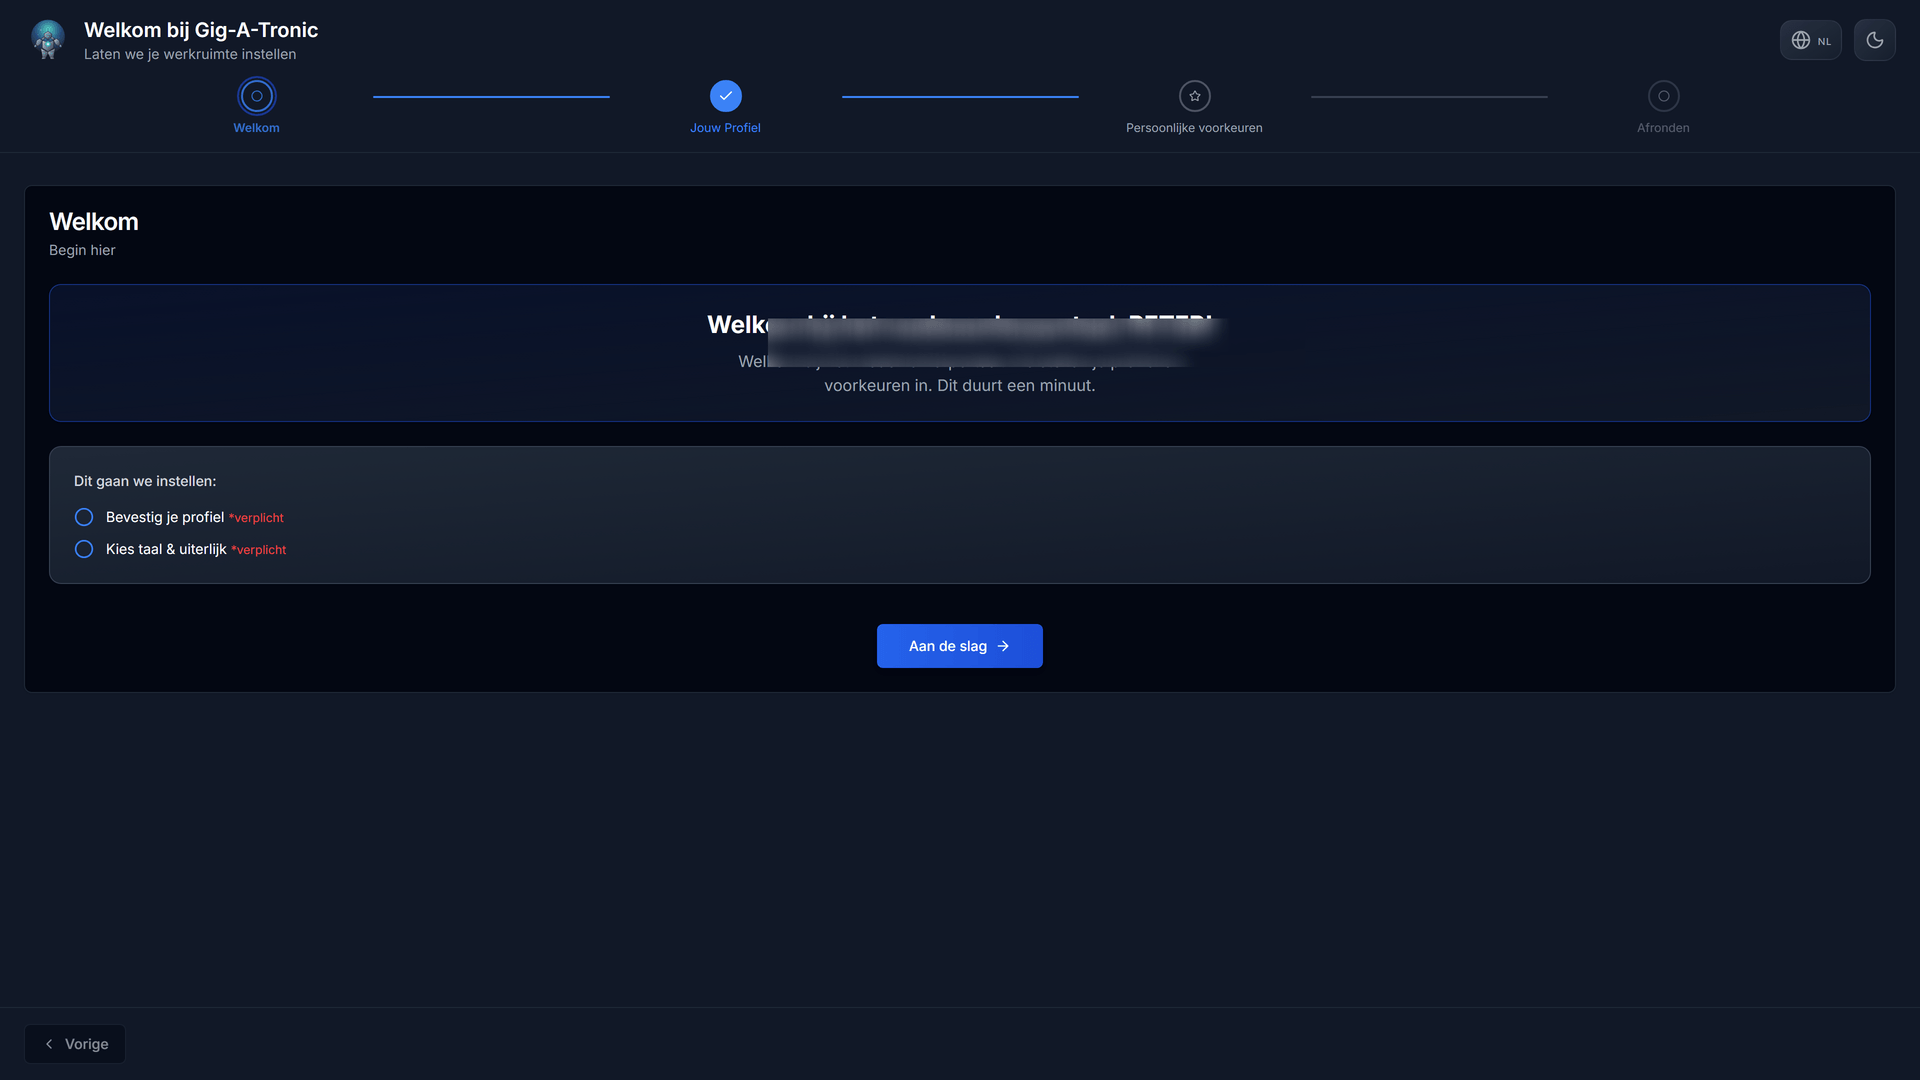Click the Afronden step label
The width and height of the screenshot is (1920, 1080).
pos(1663,128)
